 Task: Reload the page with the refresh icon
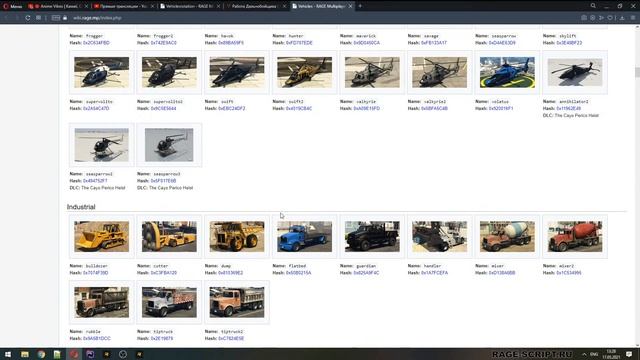click(28, 18)
